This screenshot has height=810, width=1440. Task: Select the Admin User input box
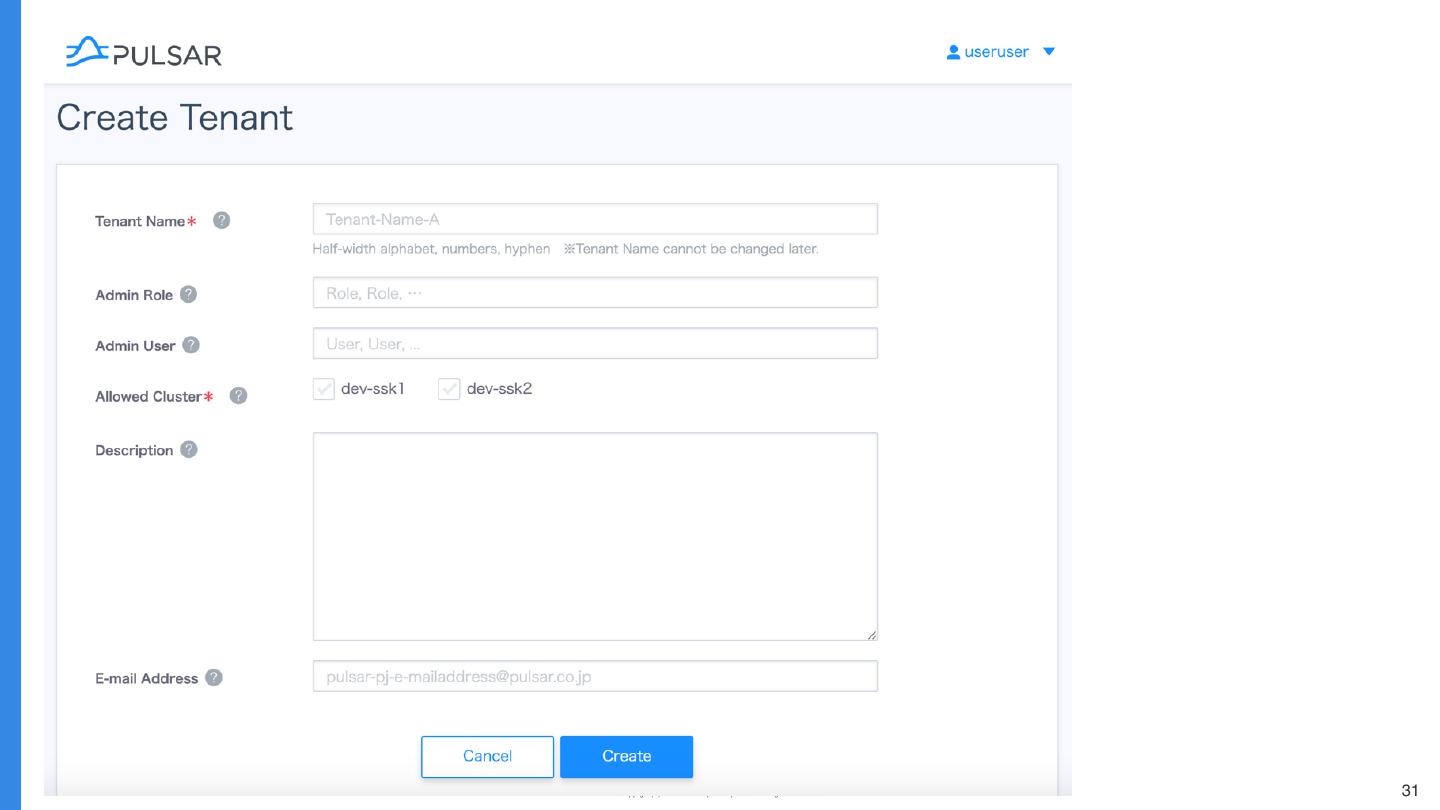[x=595, y=344]
